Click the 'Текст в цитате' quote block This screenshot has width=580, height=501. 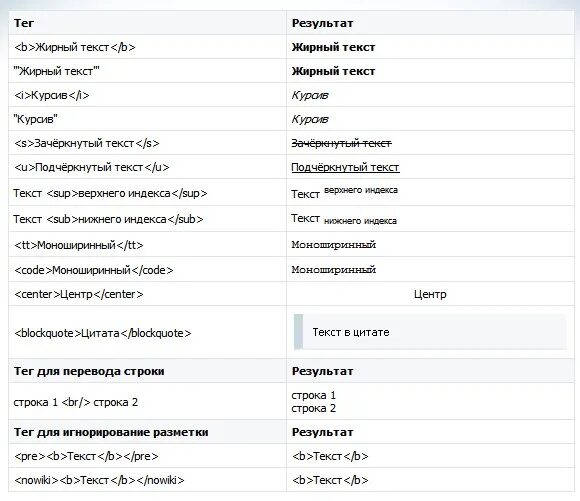[430, 332]
